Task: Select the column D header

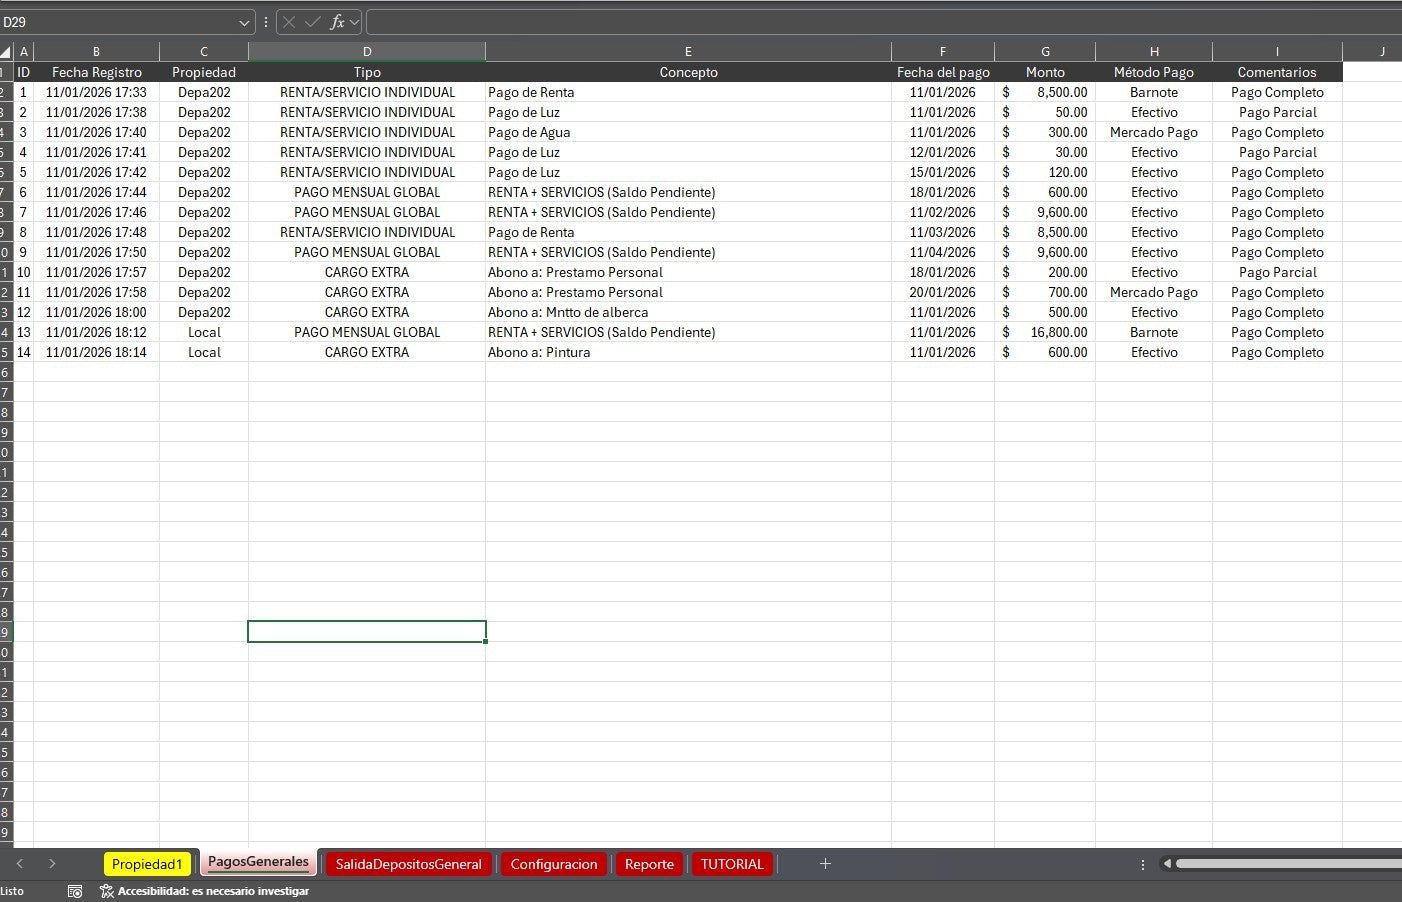Action: pos(367,51)
